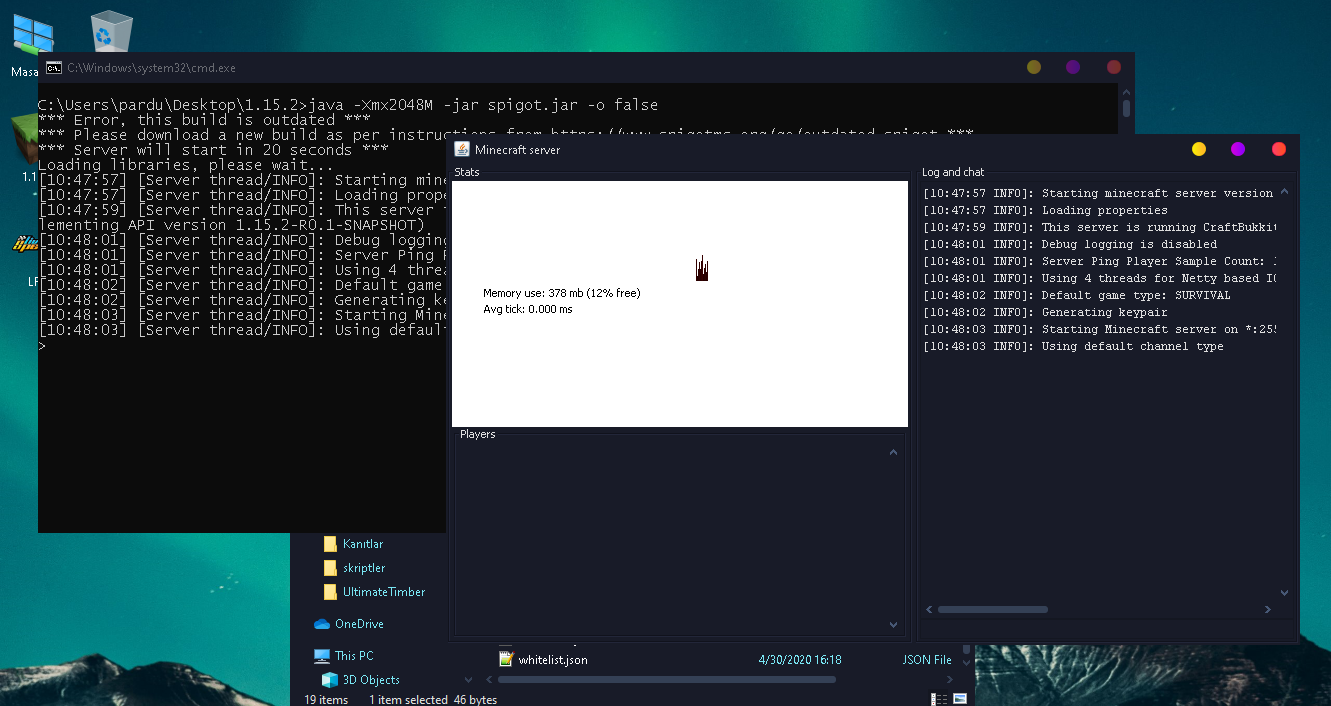Screen dimensions: 1331x706
Task: Click the cmd window vertical scrollbar thumb
Action: pyautogui.click(x=1127, y=109)
